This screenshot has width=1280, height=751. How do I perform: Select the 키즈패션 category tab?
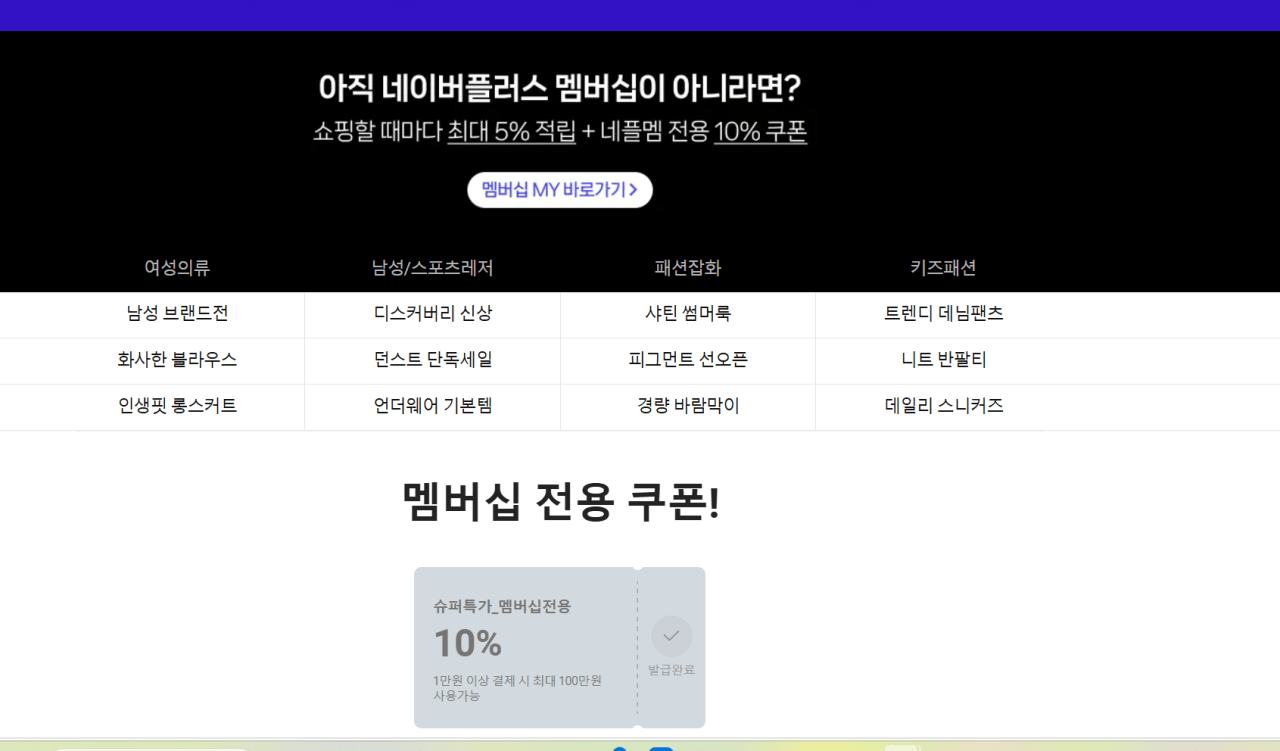click(x=943, y=268)
